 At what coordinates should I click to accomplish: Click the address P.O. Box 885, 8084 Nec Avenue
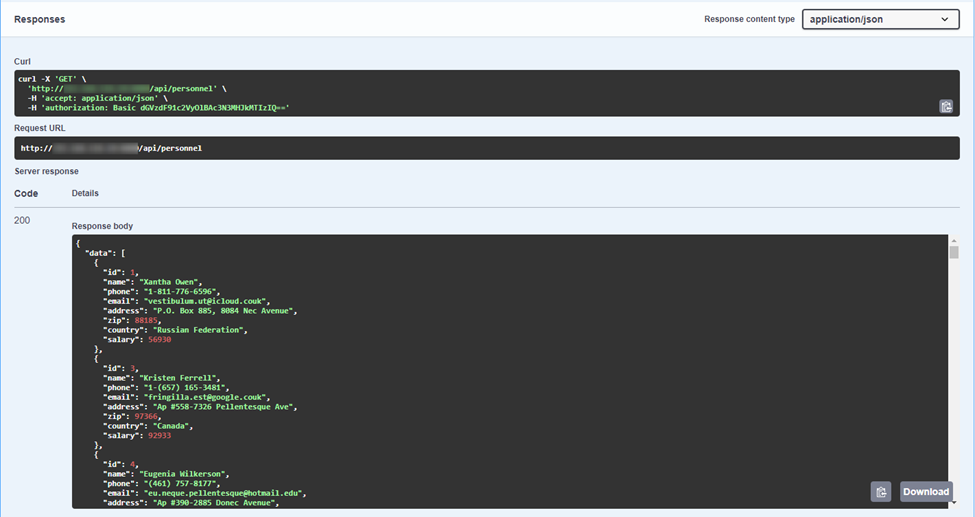(x=223, y=311)
